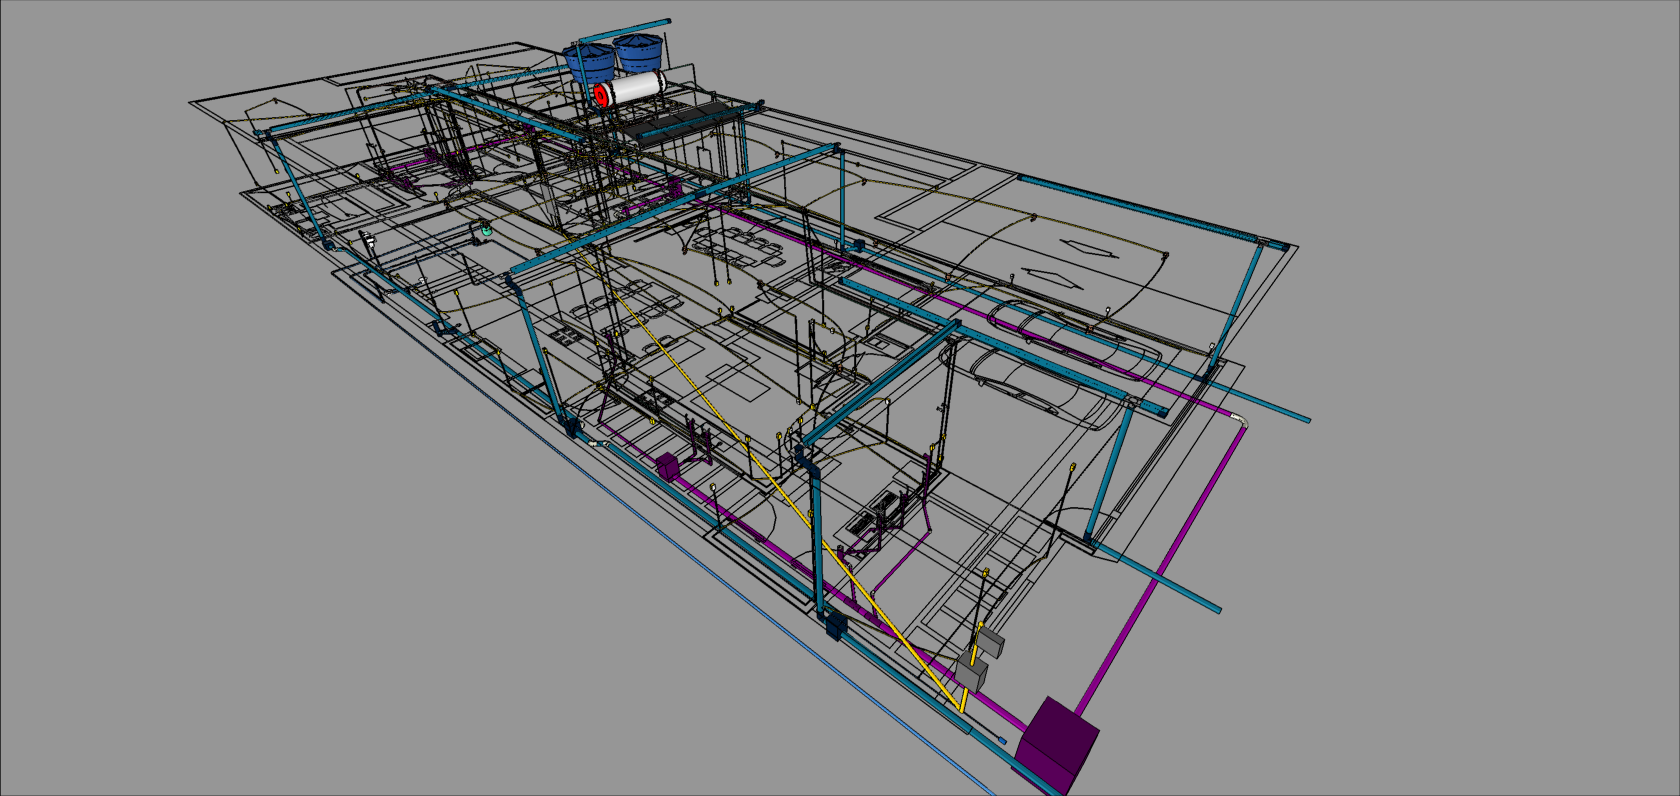Click the small purple box on magenta pipe
Screen dimensions: 1680x796
pyautogui.click(x=667, y=465)
